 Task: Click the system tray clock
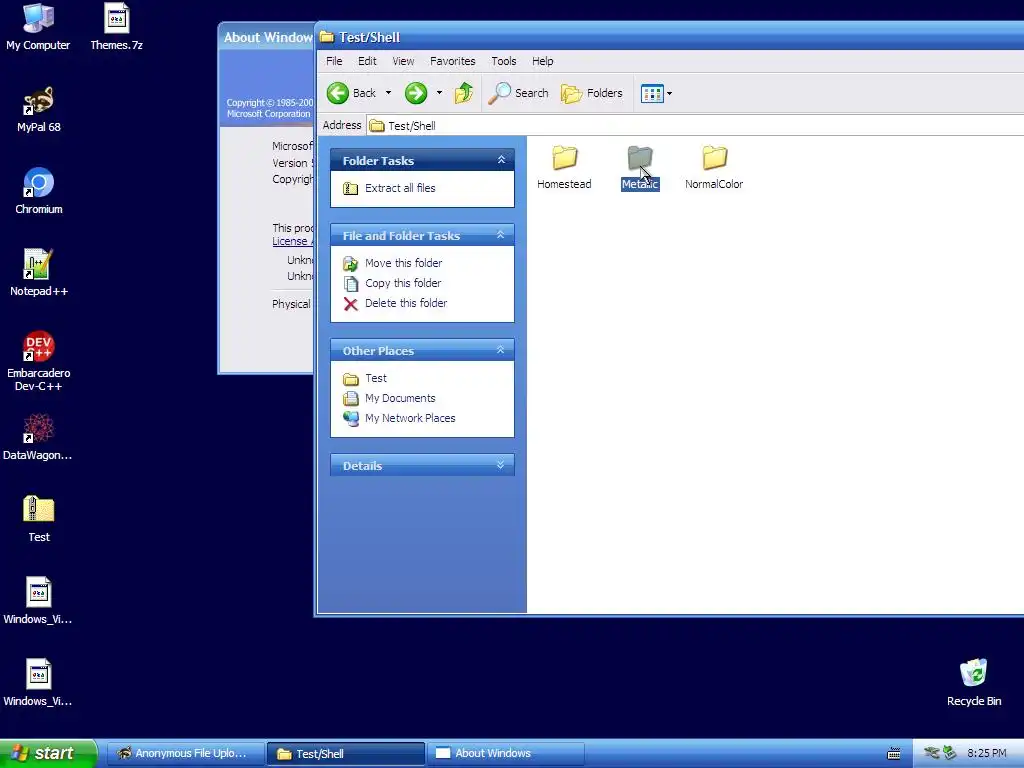(x=987, y=754)
